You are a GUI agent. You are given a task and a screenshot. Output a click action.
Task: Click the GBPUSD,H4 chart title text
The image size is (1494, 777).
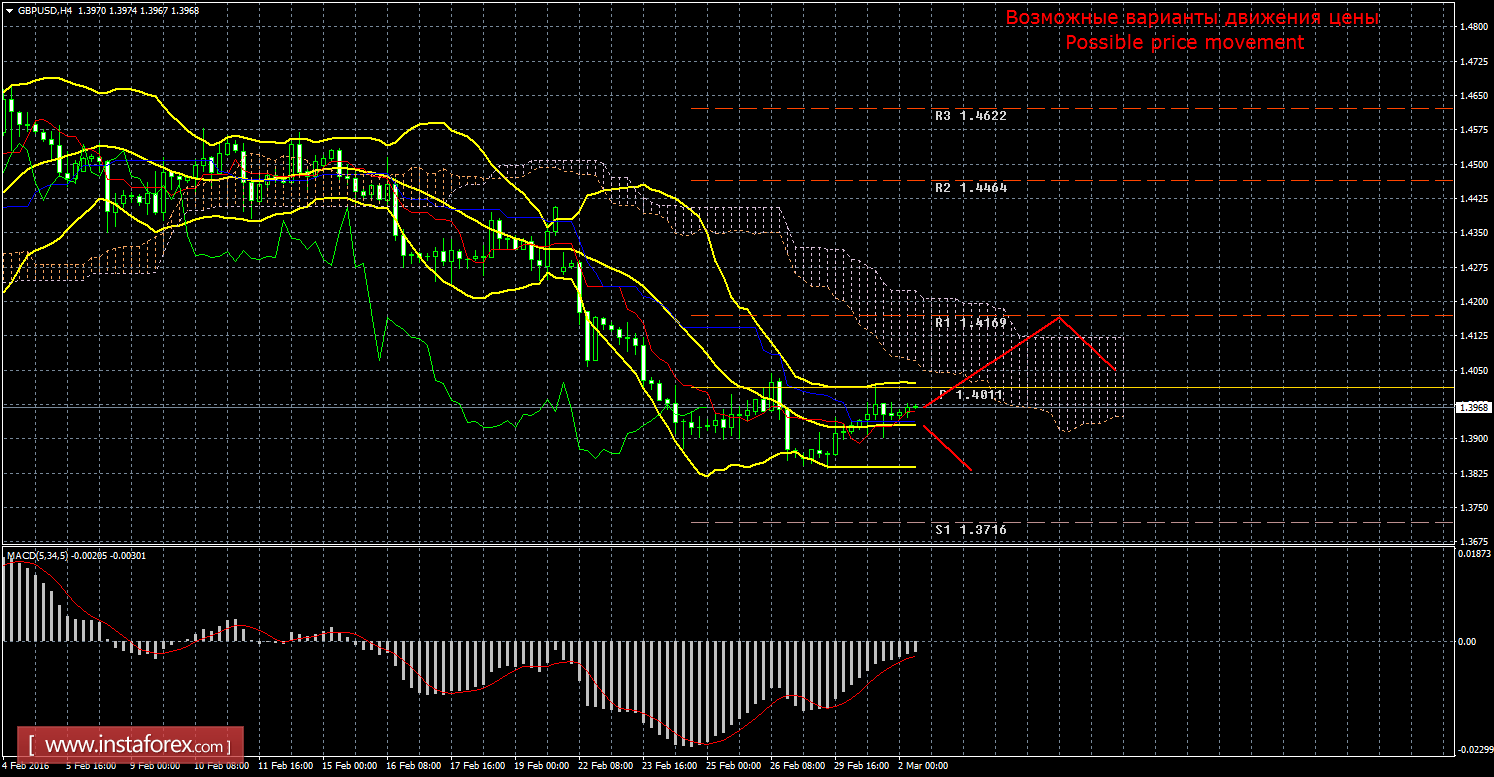pos(43,10)
